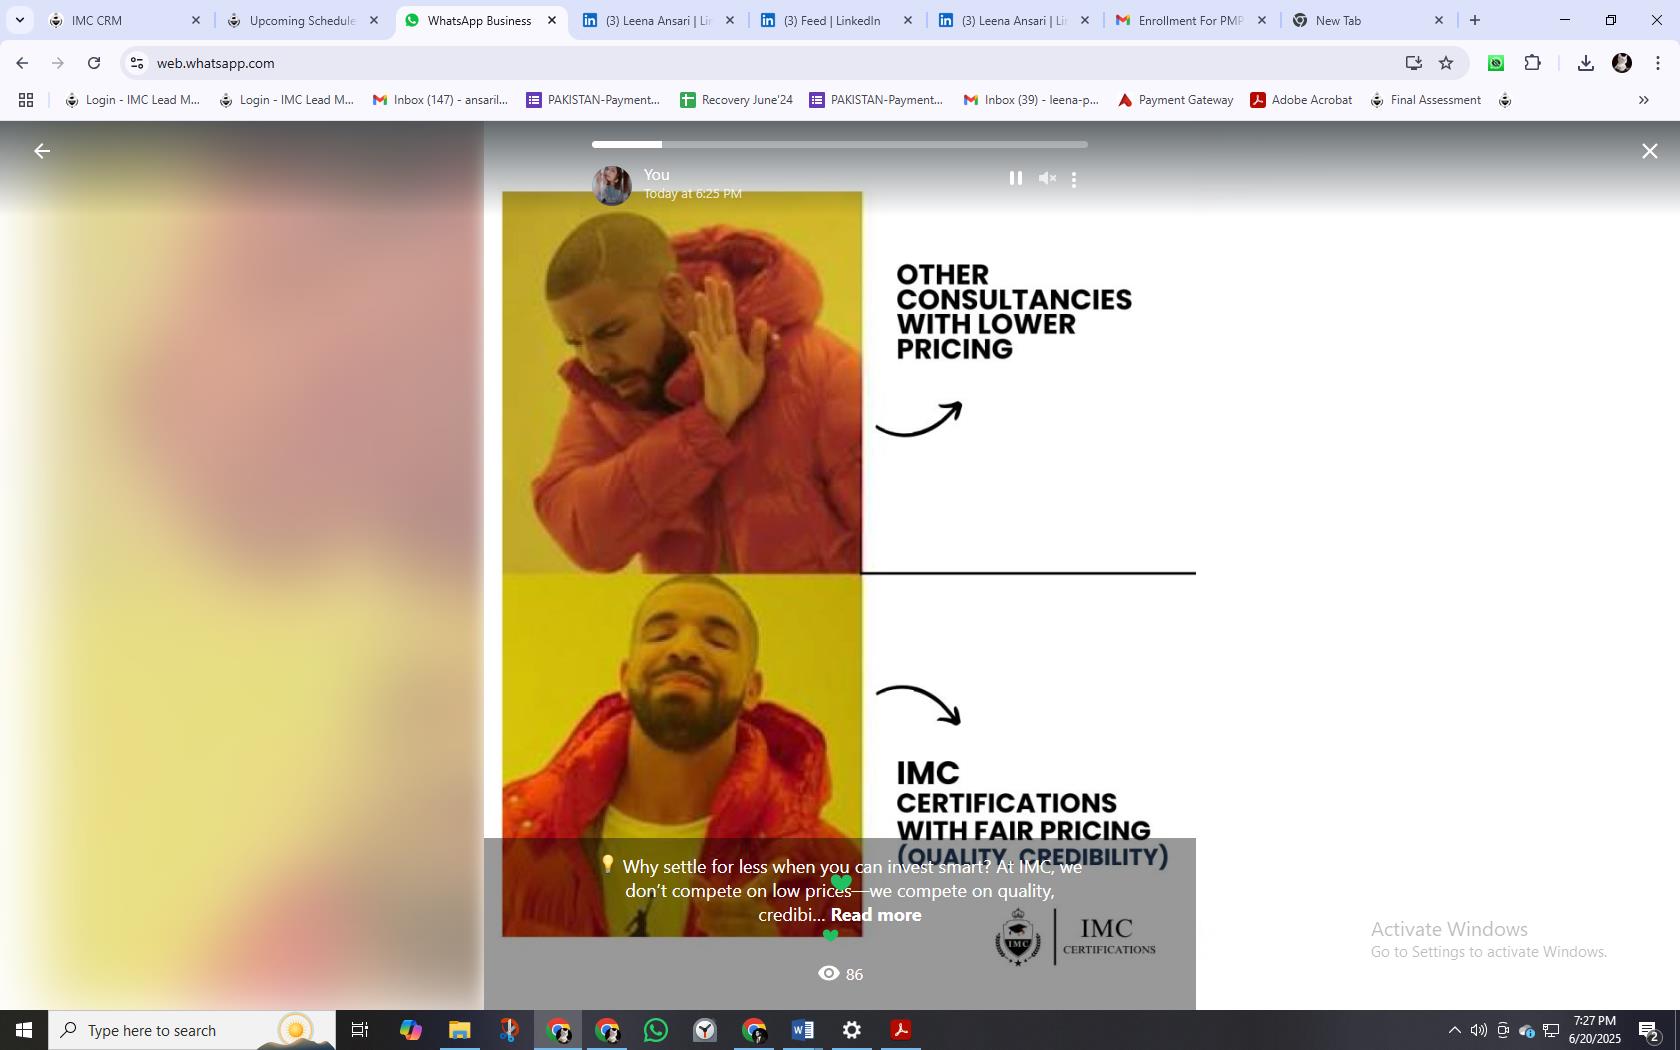Open File Explorer from taskbar

pyautogui.click(x=459, y=1030)
